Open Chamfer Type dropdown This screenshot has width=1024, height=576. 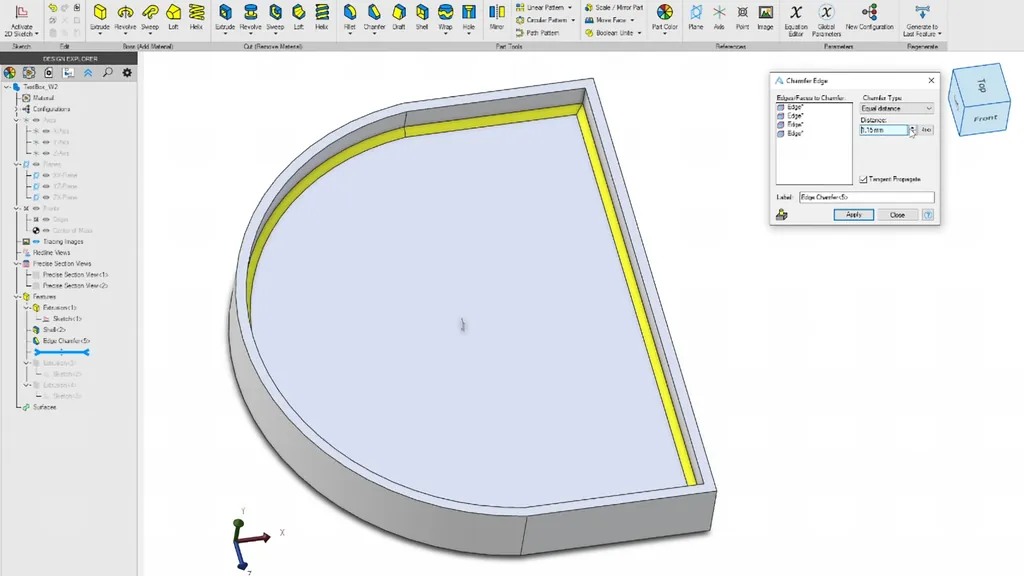(896, 108)
